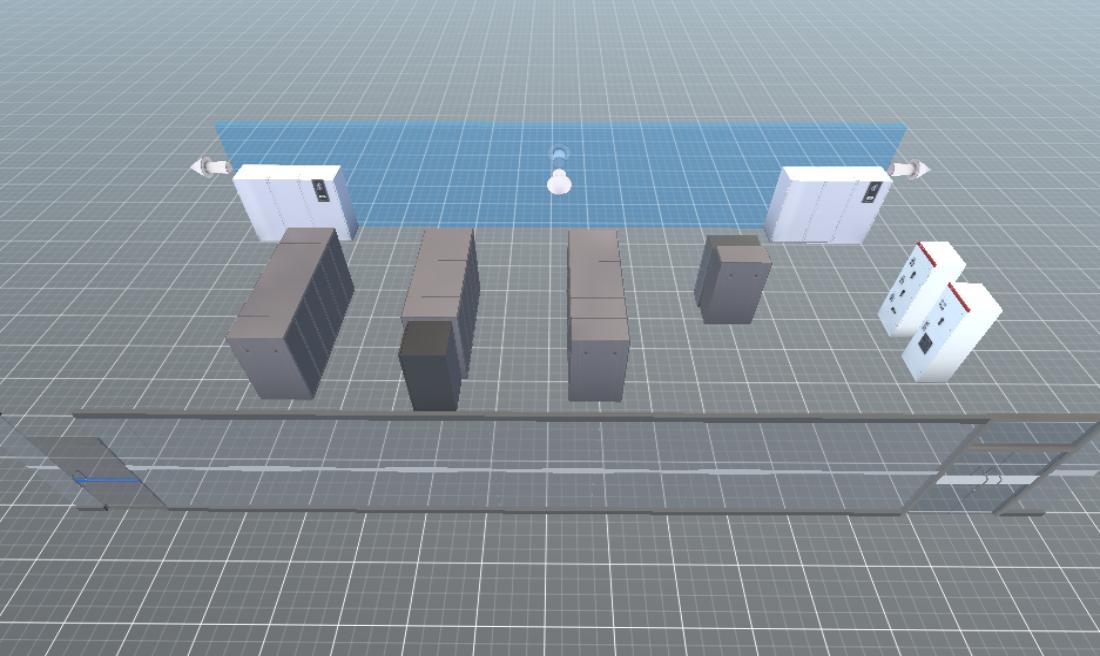Image resolution: width=1100 pixels, height=656 pixels.
Task: Select the left wall-mounted security camera
Action: coord(212,167)
